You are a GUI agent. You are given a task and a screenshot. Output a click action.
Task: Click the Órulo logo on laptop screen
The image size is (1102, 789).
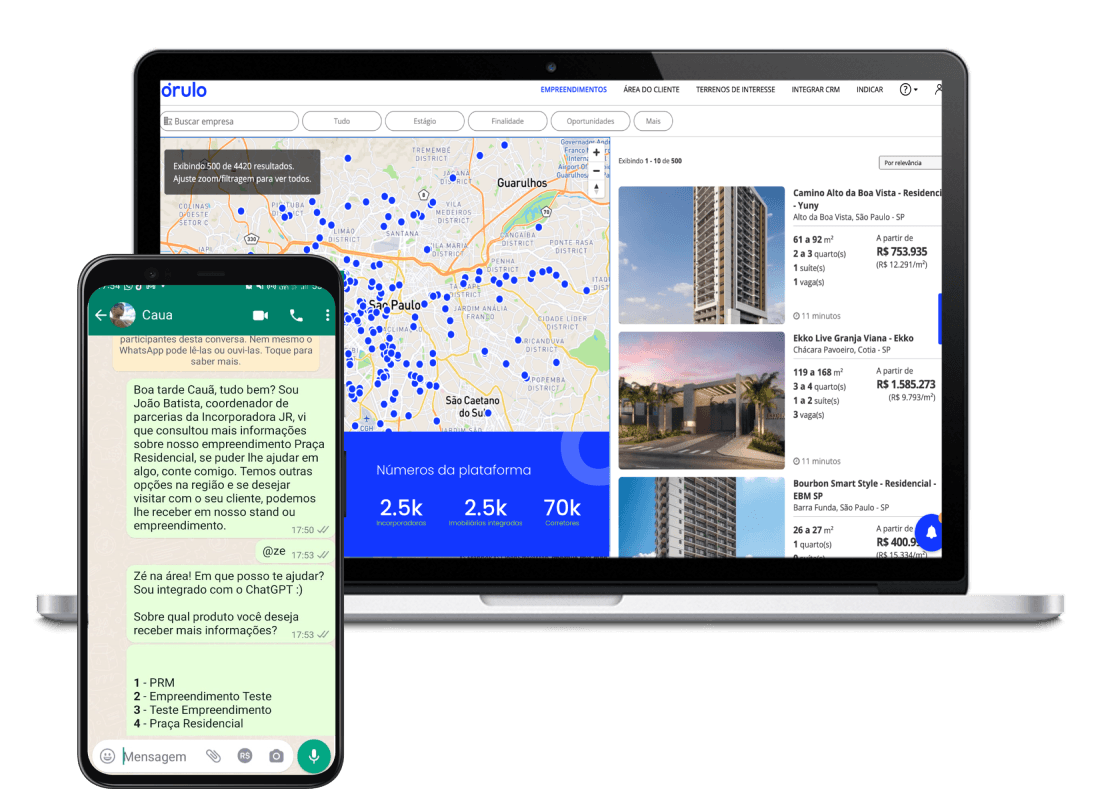(184, 90)
